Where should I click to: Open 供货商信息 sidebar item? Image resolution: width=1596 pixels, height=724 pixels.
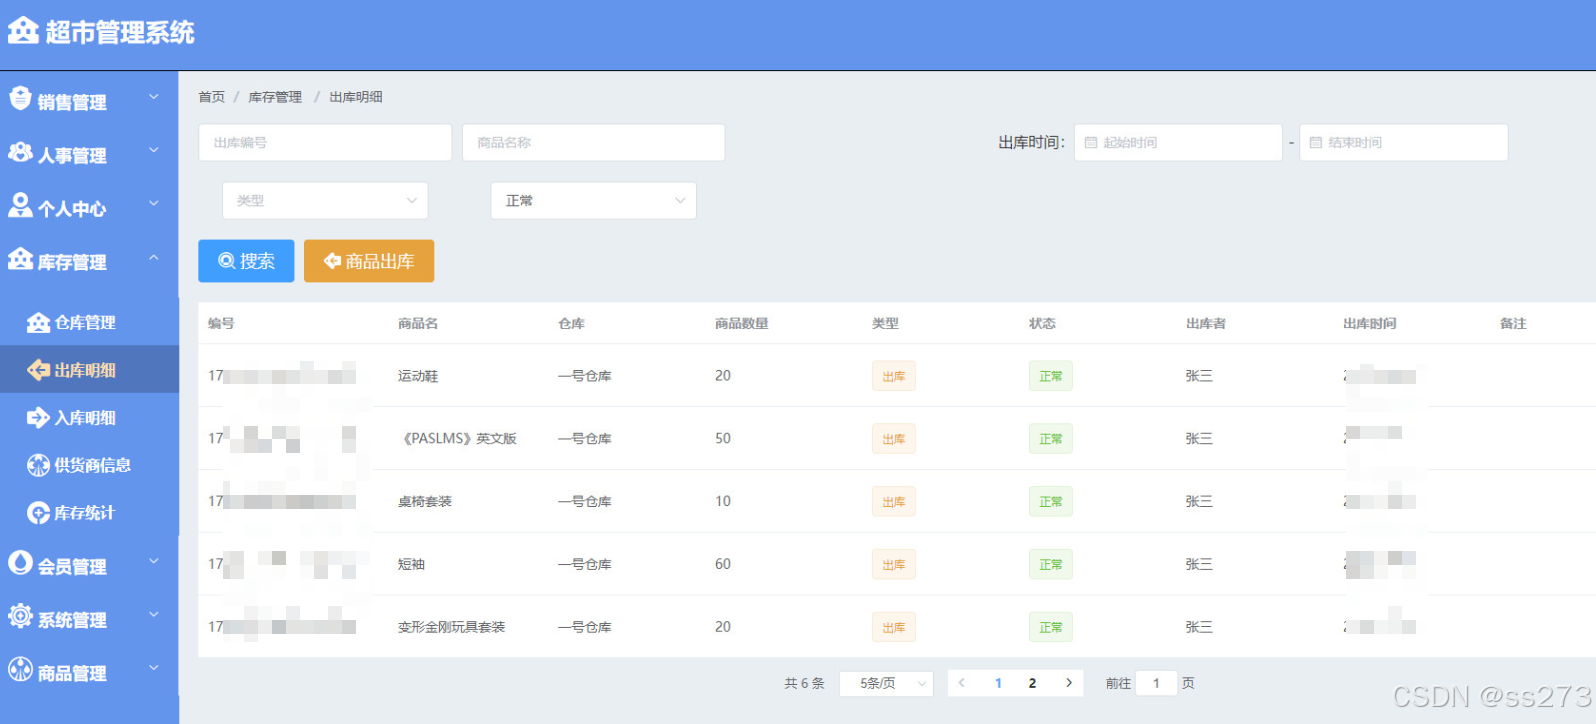point(89,465)
